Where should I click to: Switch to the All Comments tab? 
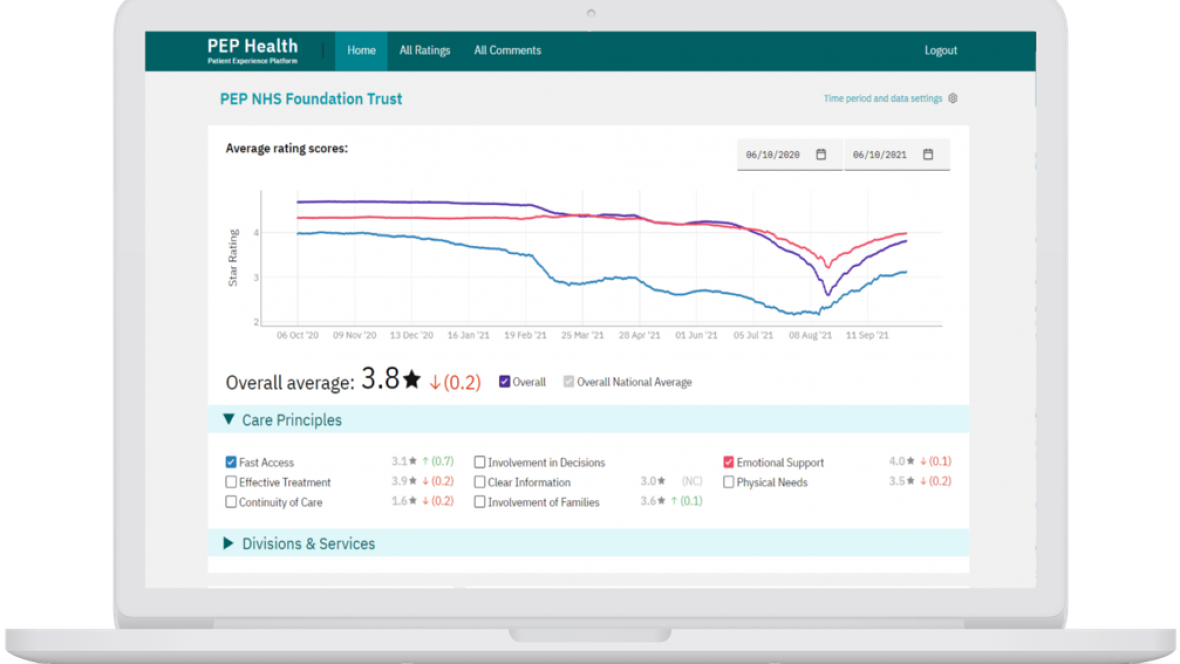(x=507, y=50)
